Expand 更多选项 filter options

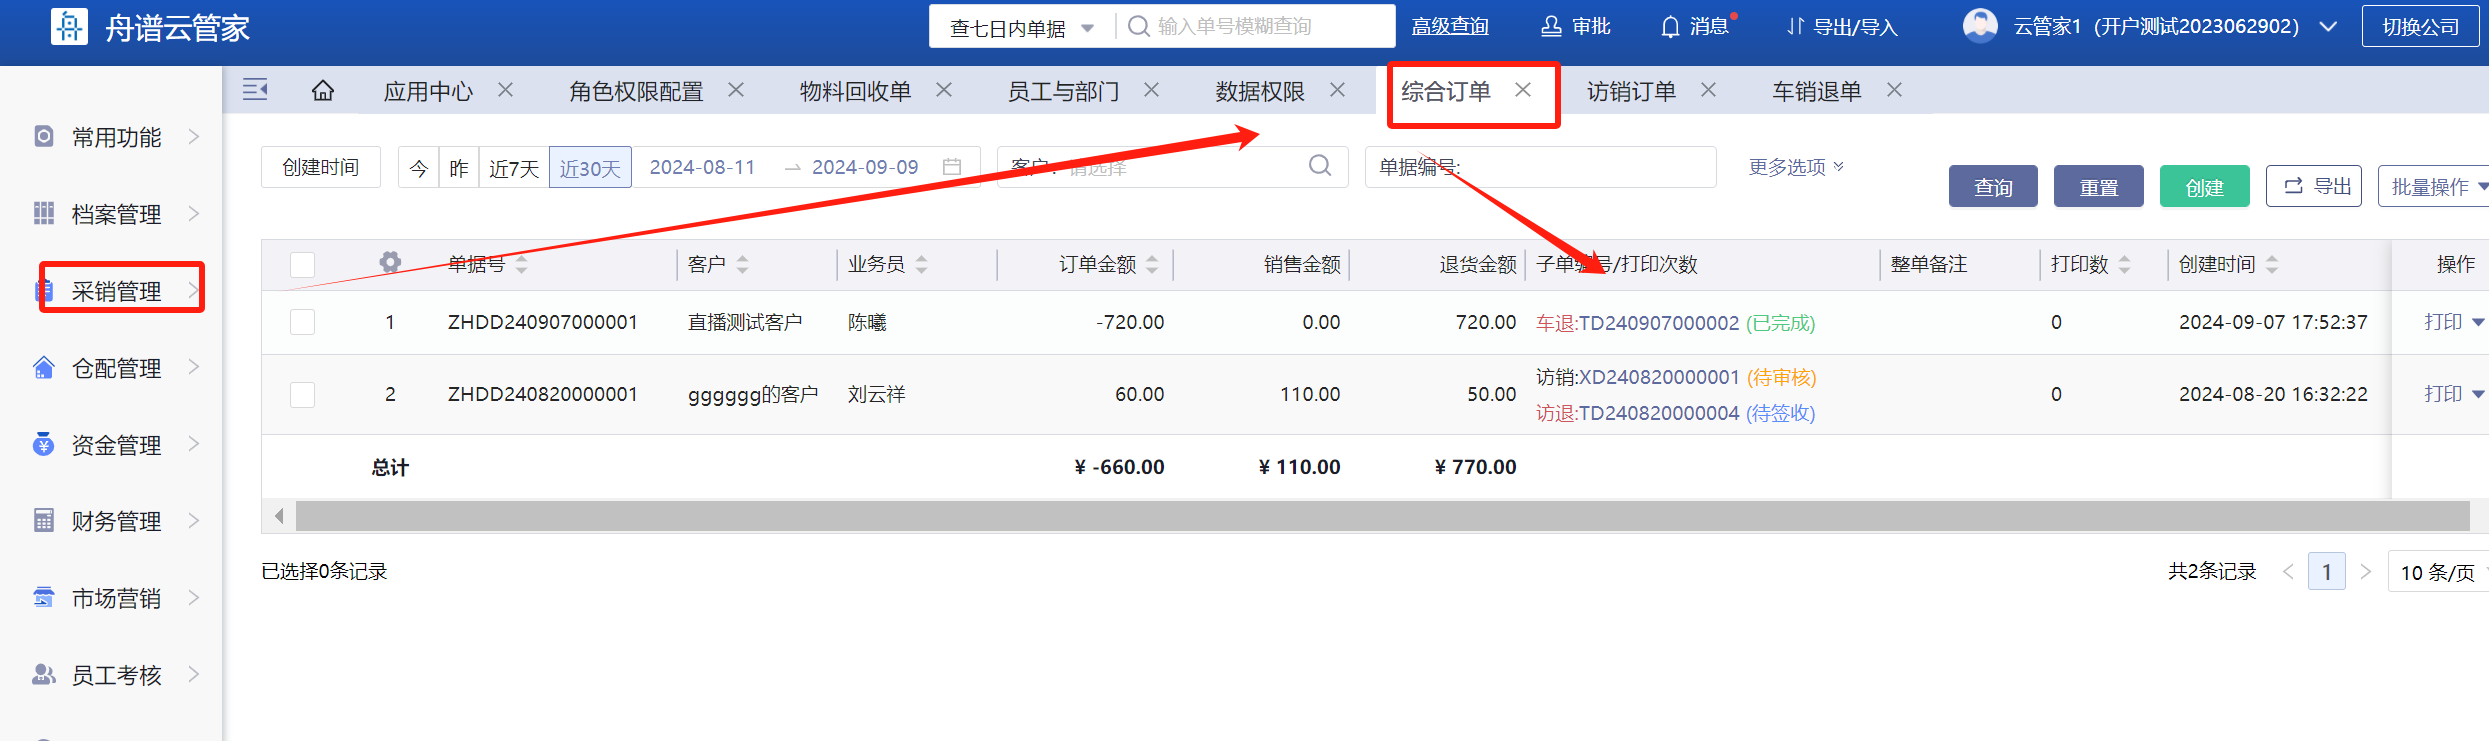click(1795, 167)
